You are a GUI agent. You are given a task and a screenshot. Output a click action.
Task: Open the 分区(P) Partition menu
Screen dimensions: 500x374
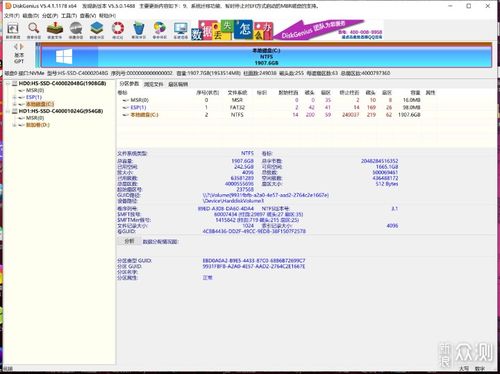[x=50, y=16]
